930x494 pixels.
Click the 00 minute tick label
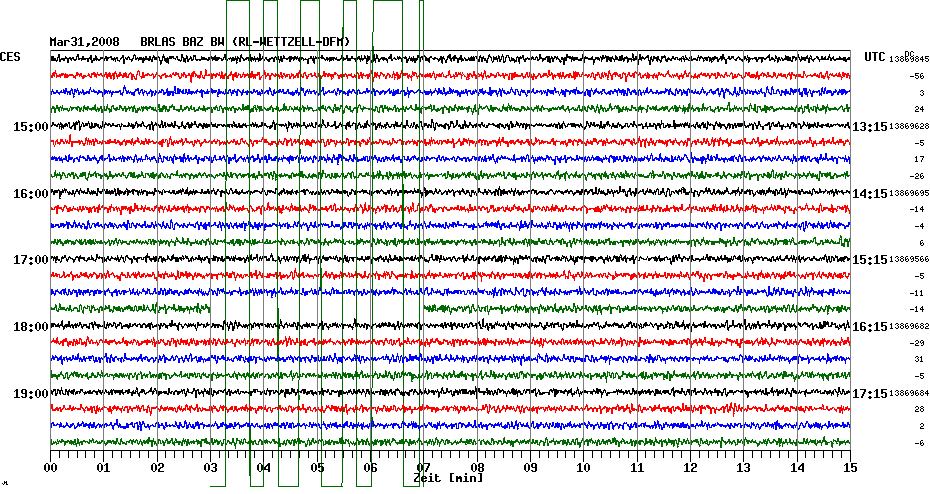click(50, 467)
